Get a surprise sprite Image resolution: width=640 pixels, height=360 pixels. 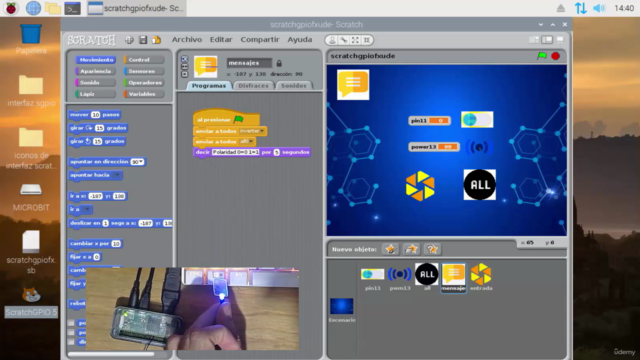tap(432, 249)
